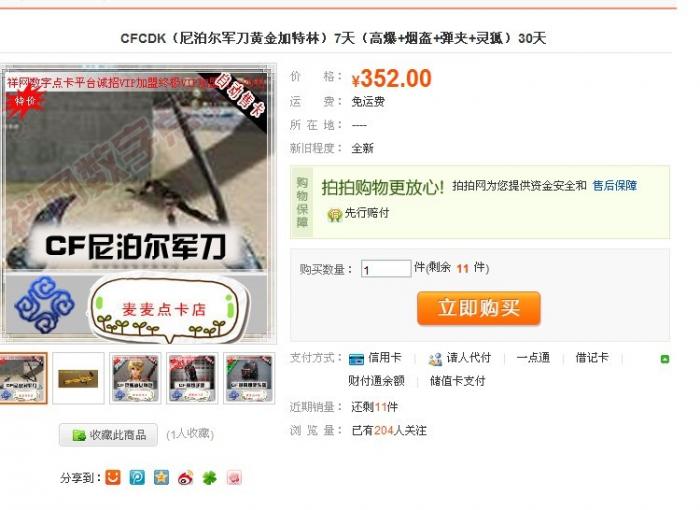Select 信用卡 credit card payment option
700x510 pixels.
click(375, 358)
